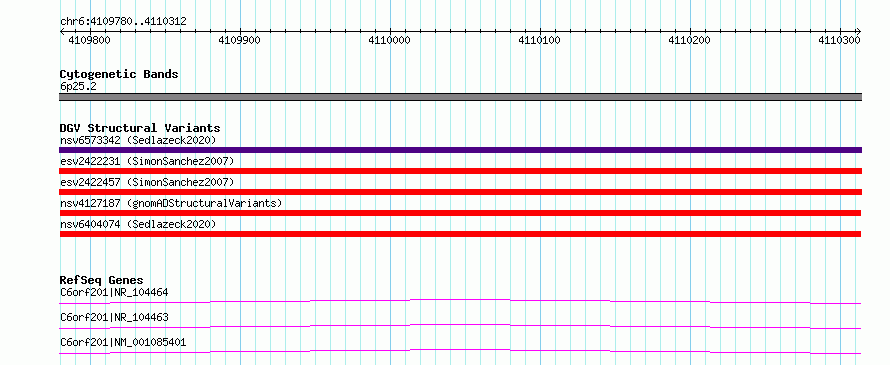The width and height of the screenshot is (890, 365).
Task: Click the 6p25.2 band label
Action: pos(77,86)
